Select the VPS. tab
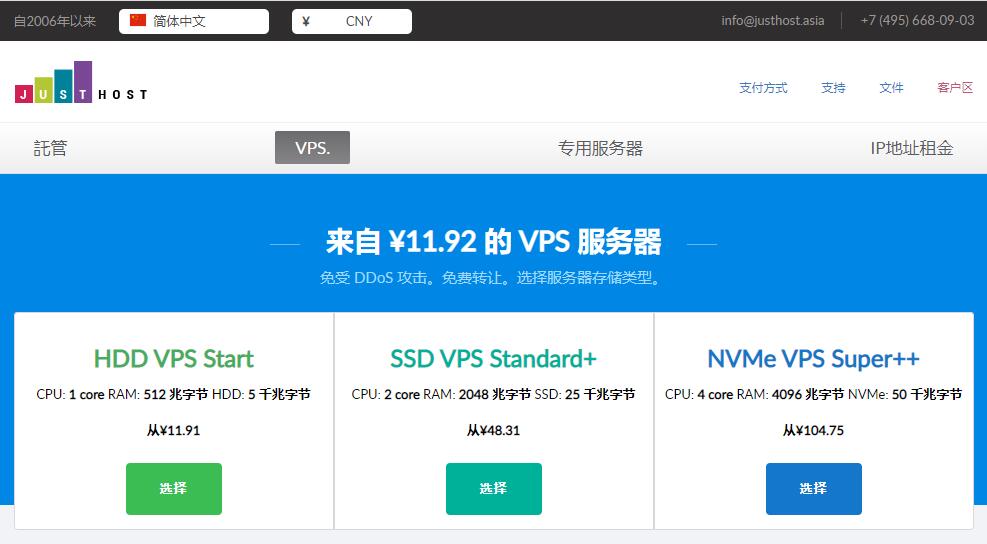The height and width of the screenshot is (544, 987). coord(312,147)
